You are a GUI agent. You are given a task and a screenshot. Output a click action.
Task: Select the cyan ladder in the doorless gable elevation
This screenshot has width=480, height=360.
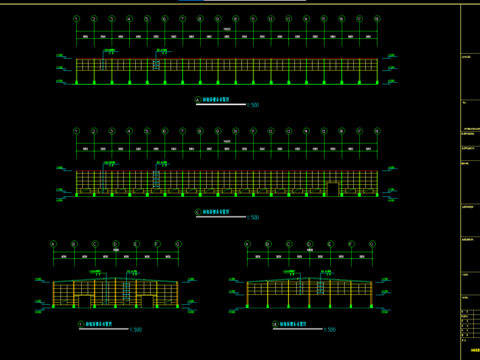click(x=320, y=288)
